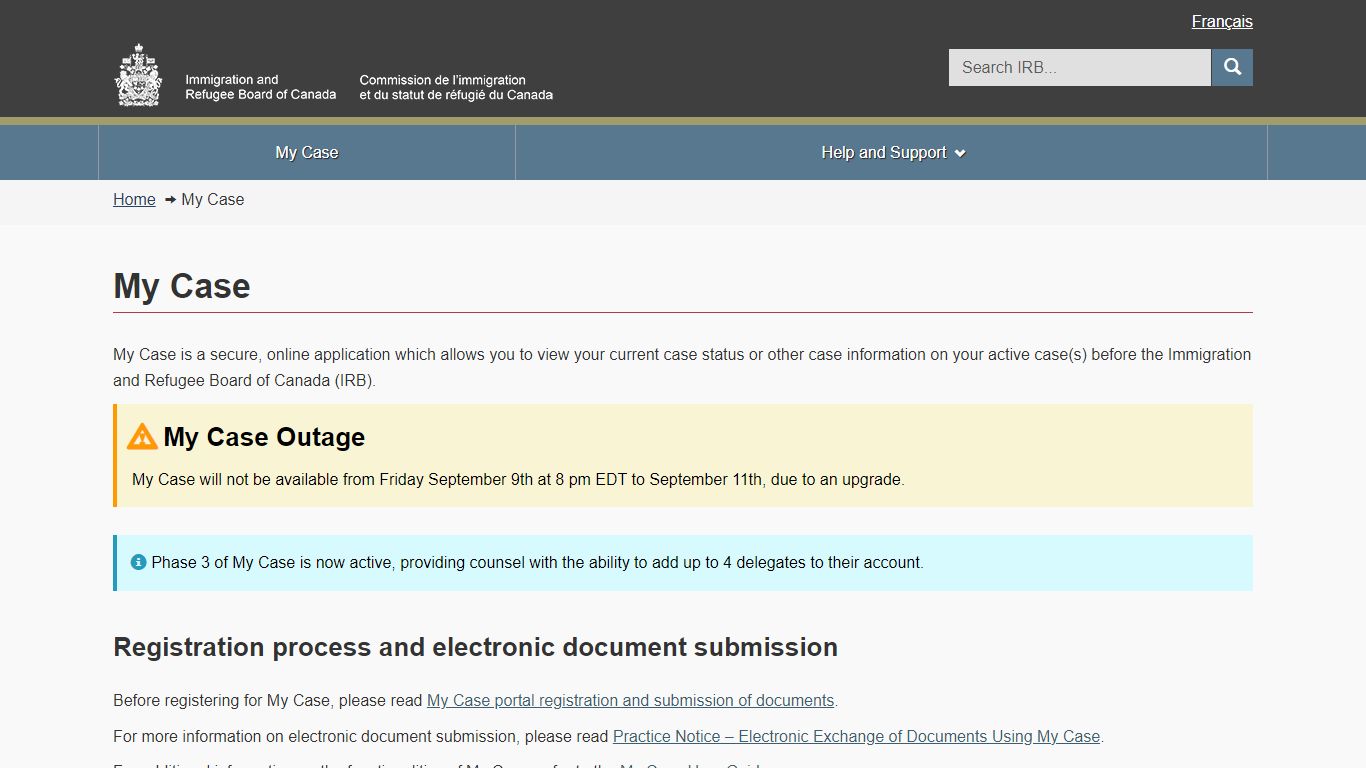The image size is (1366, 768).
Task: Click the orange warning icon beside My Case Outage
Action: pyautogui.click(x=142, y=437)
